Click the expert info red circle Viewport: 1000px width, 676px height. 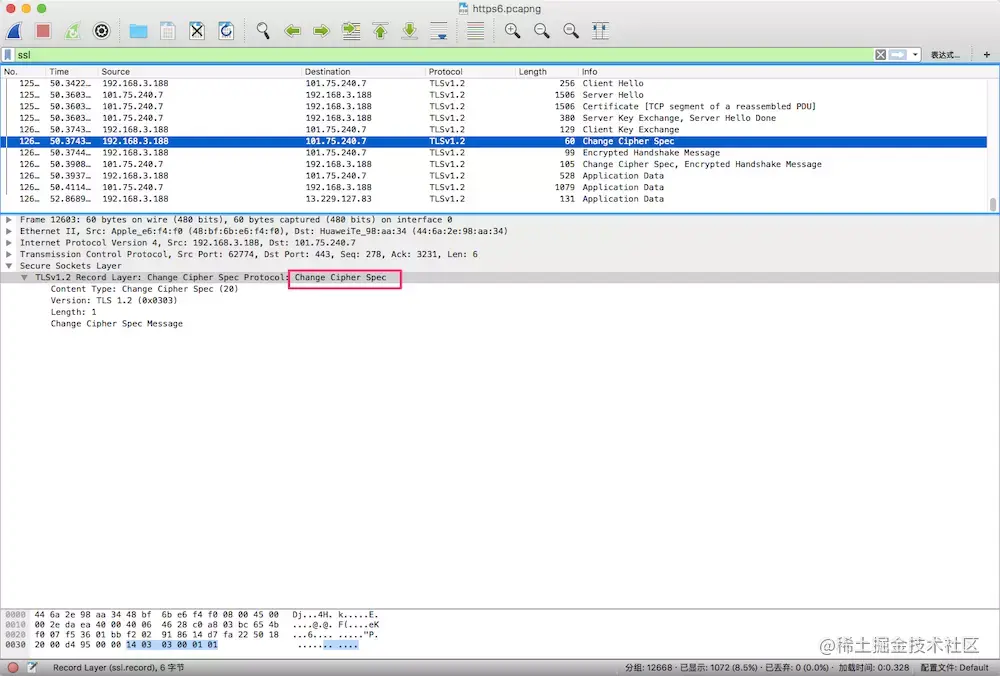click(12, 668)
